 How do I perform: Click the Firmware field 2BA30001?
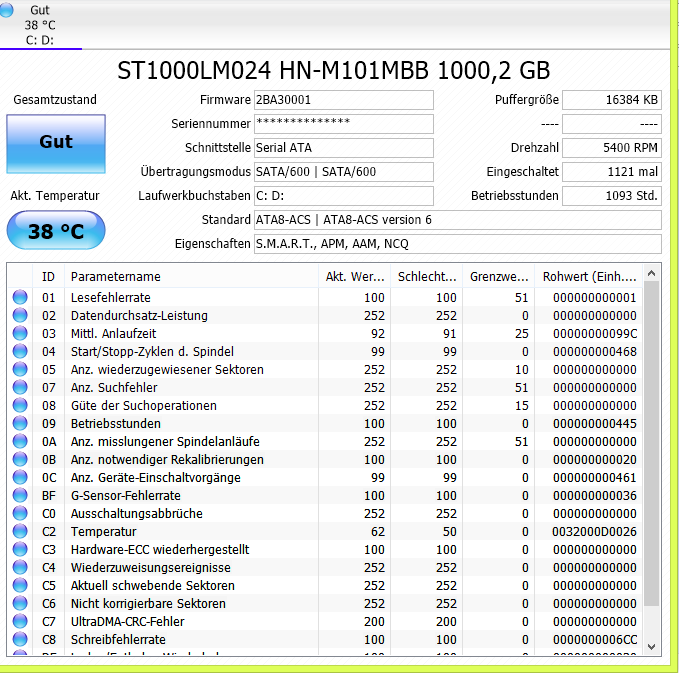point(343,100)
